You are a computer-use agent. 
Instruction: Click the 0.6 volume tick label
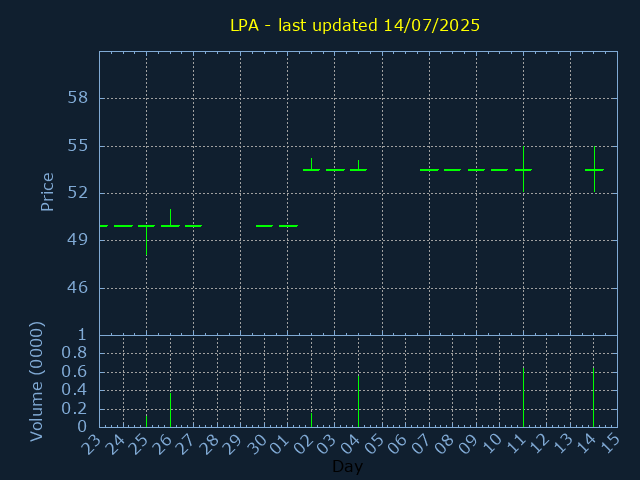(74, 371)
